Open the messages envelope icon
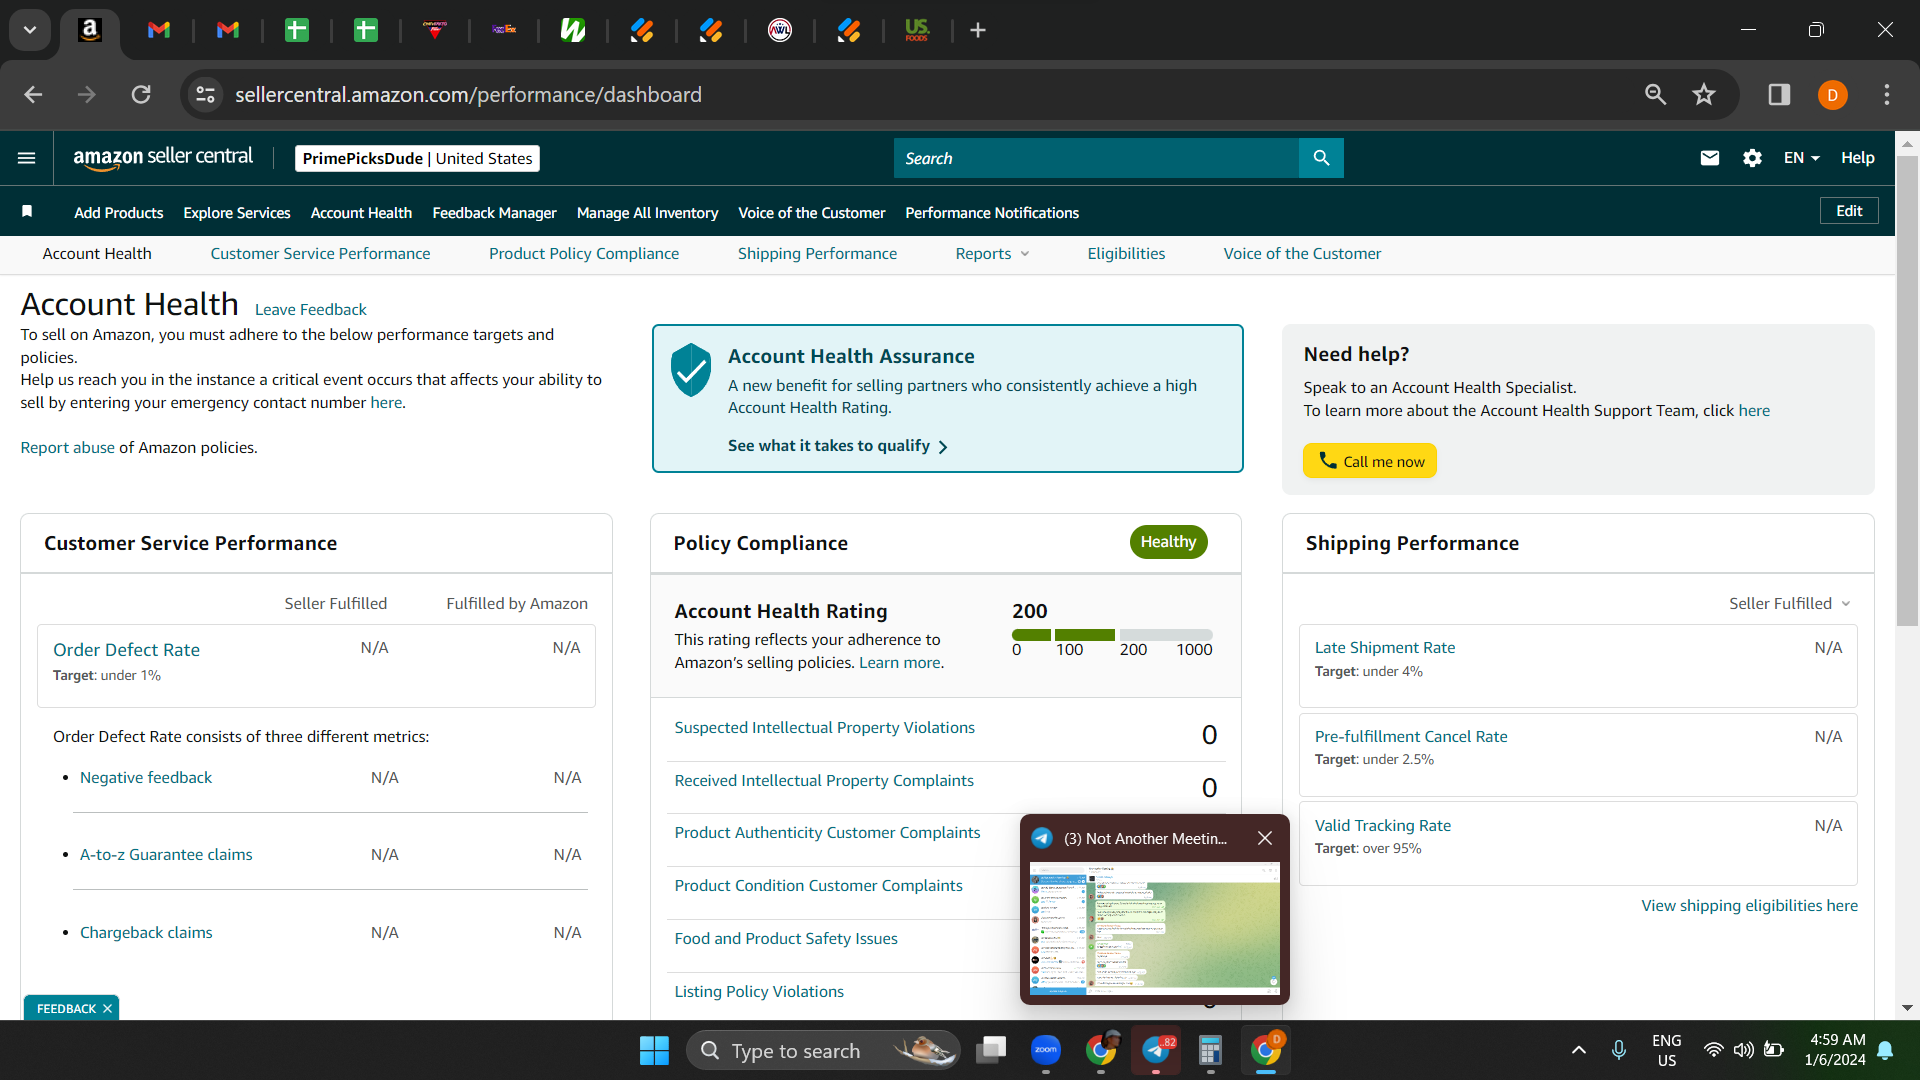This screenshot has height=1080, width=1920. coord(1710,158)
